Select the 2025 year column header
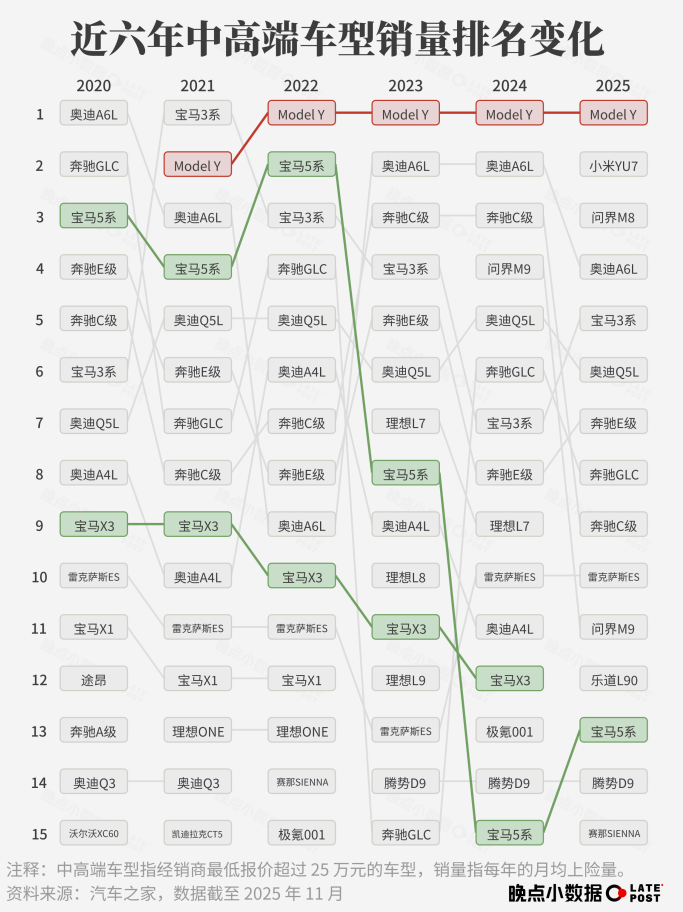Screen dimensions: 683x912 (x=613, y=86)
